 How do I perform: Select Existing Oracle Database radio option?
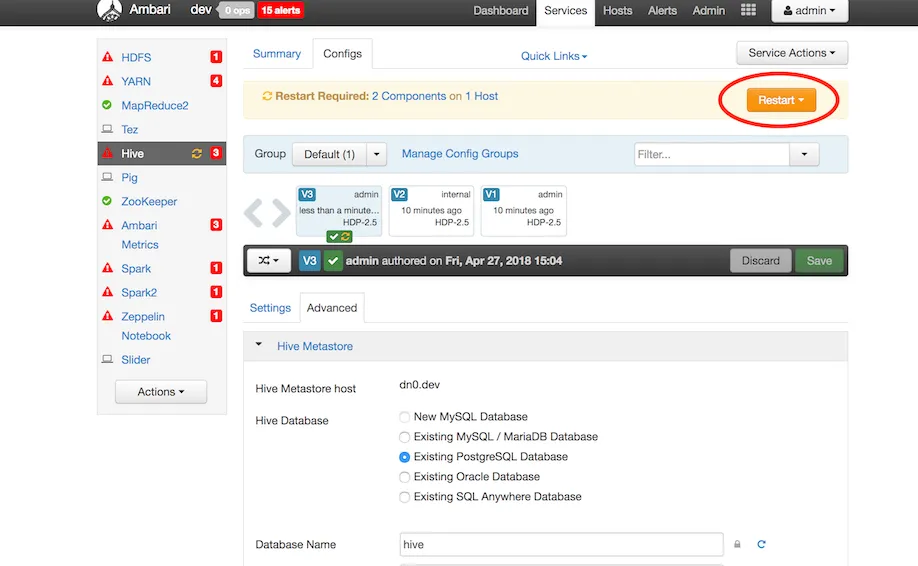[405, 477]
